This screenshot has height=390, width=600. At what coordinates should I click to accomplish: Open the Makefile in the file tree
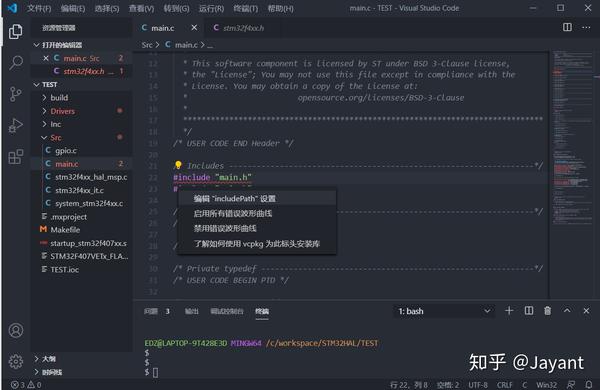point(65,230)
